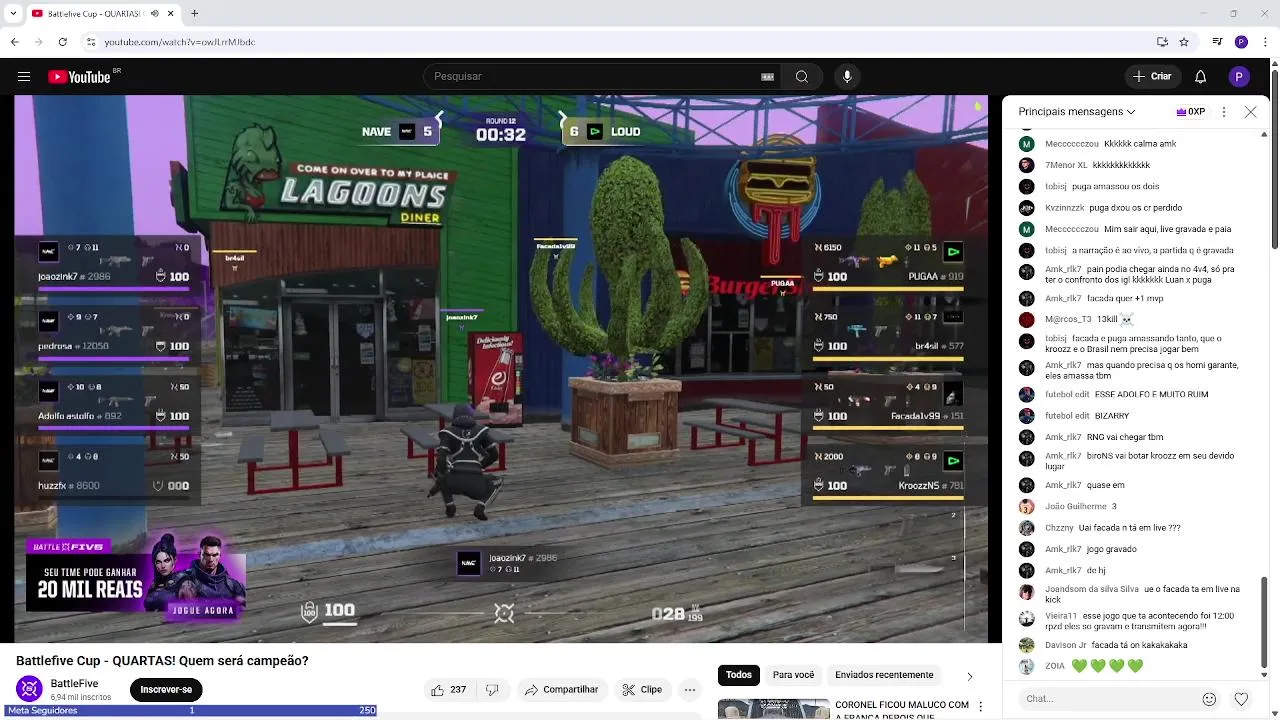Image resolution: width=1280 pixels, height=720 pixels.
Task: Open the browser media controls icon
Action: click(x=1217, y=42)
